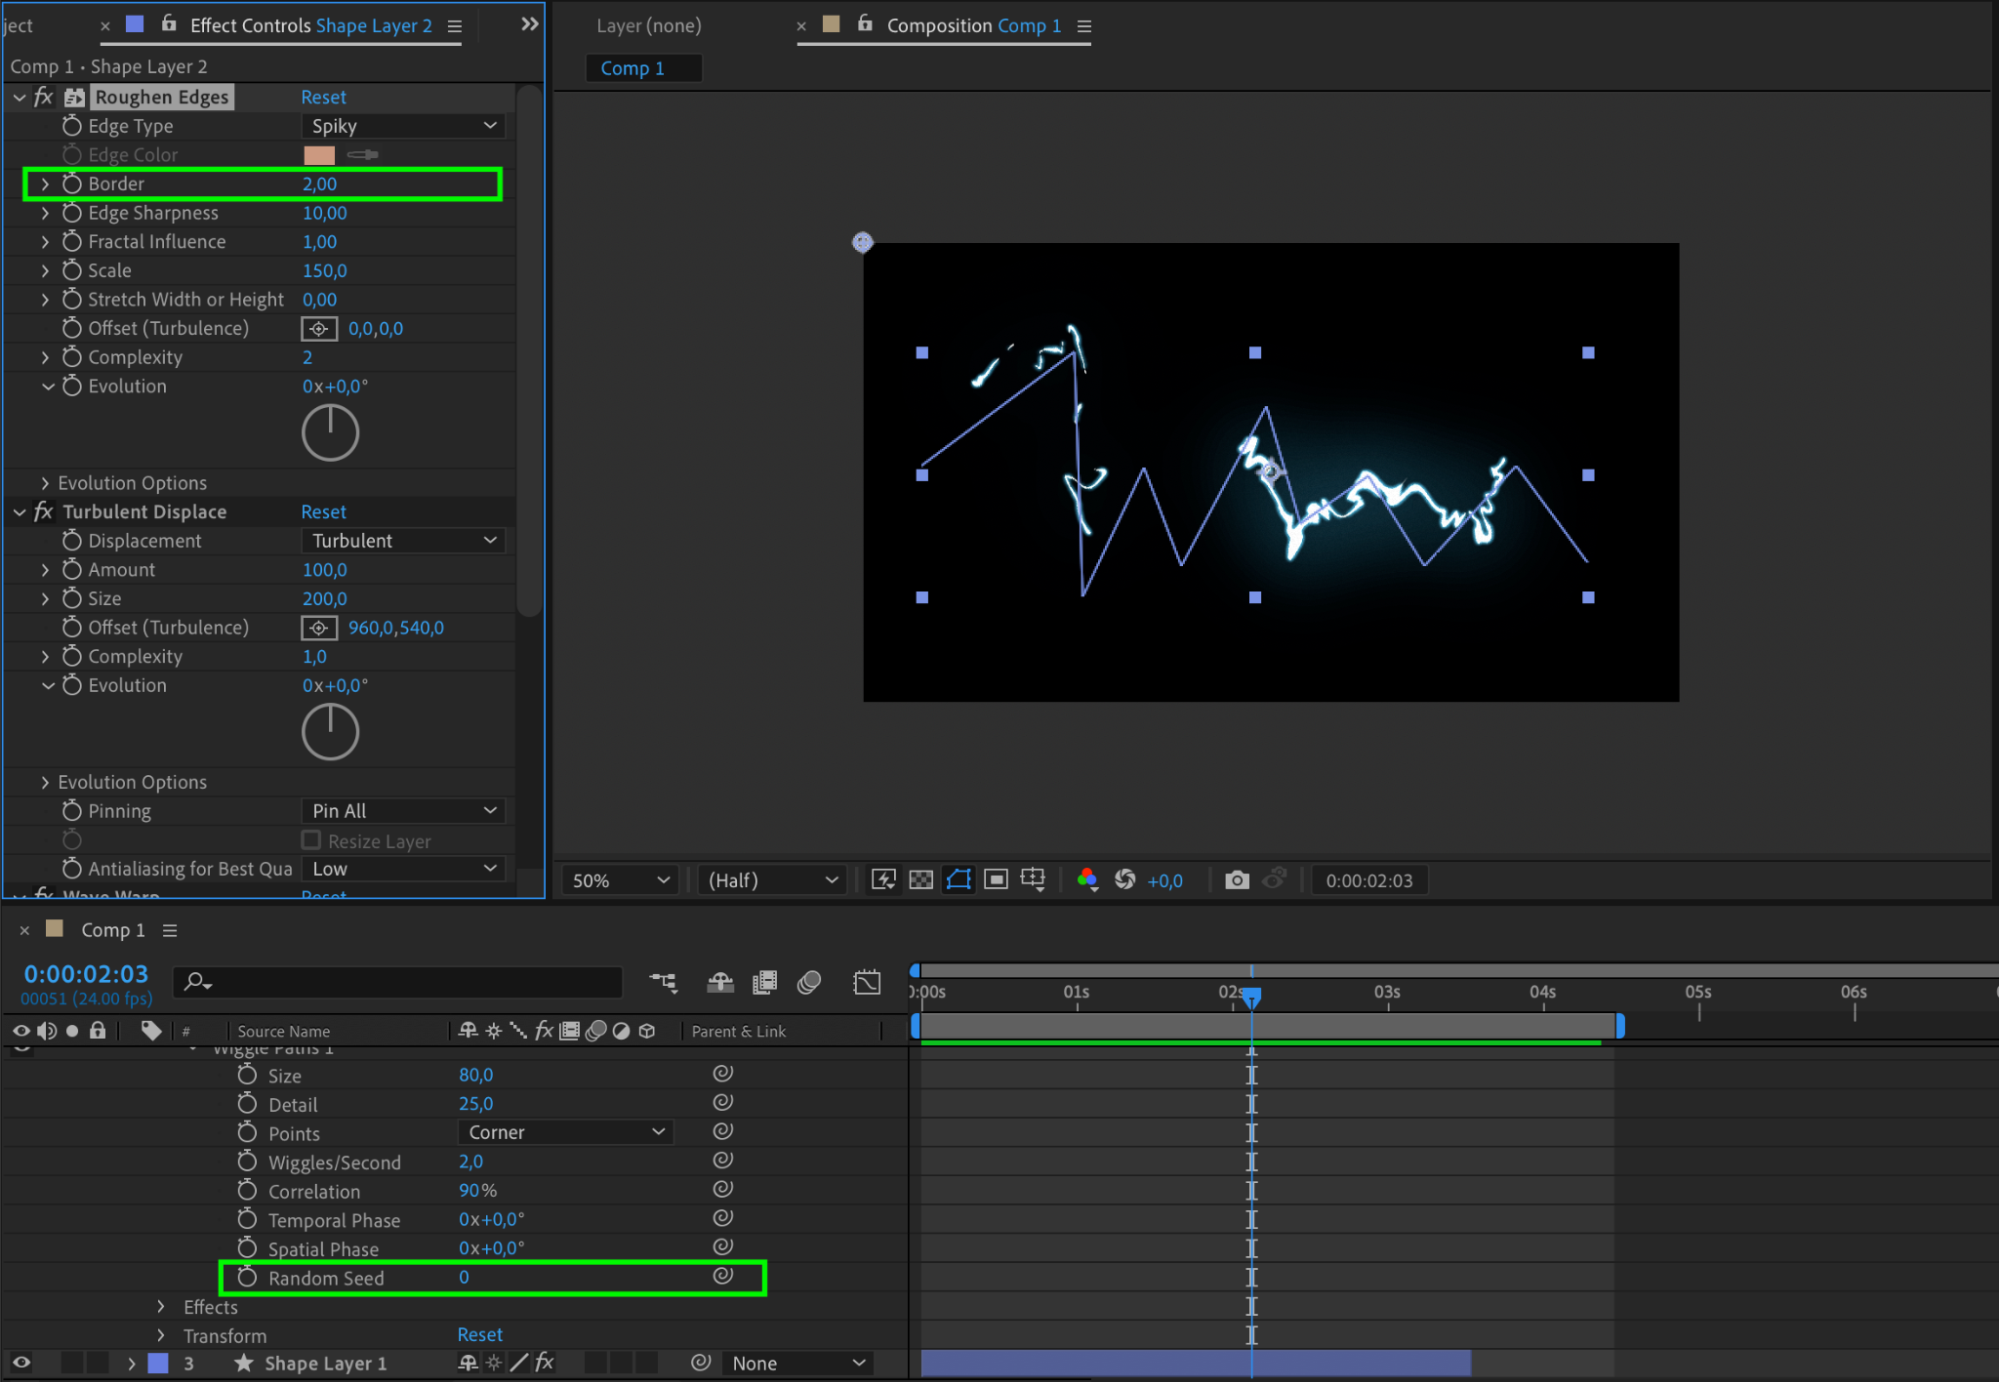This screenshot has width=1999, height=1383.
Task: Select the Comp 1 viewer tab
Action: pyautogui.click(x=632, y=68)
